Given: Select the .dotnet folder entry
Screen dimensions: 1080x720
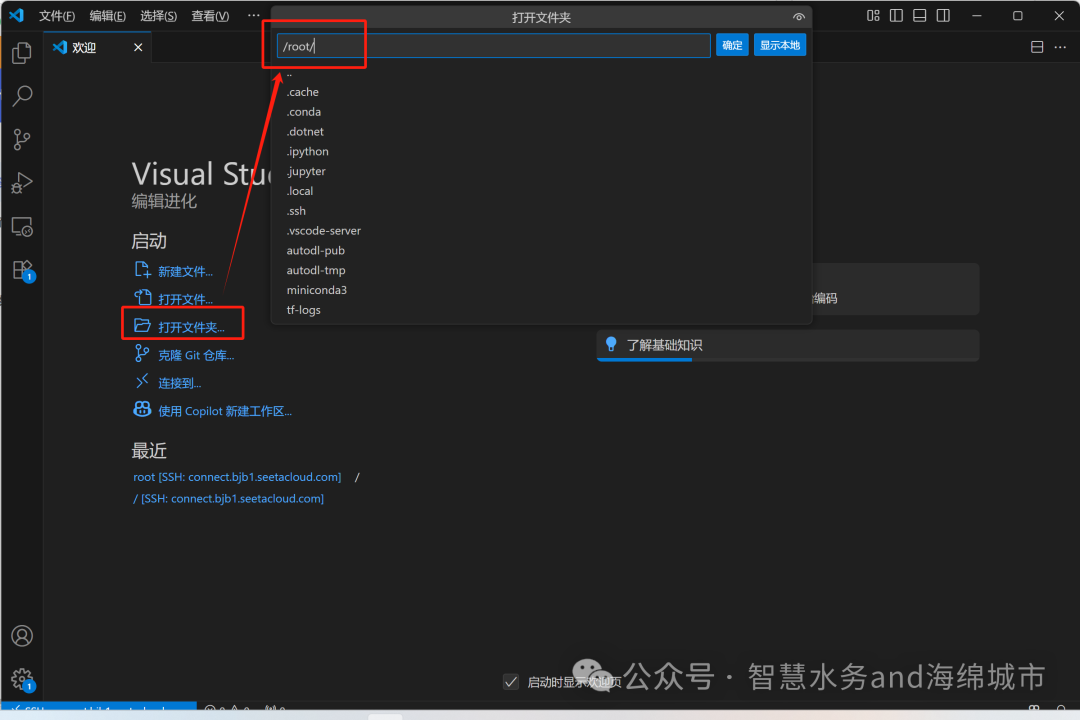Looking at the screenshot, I should point(541,132).
